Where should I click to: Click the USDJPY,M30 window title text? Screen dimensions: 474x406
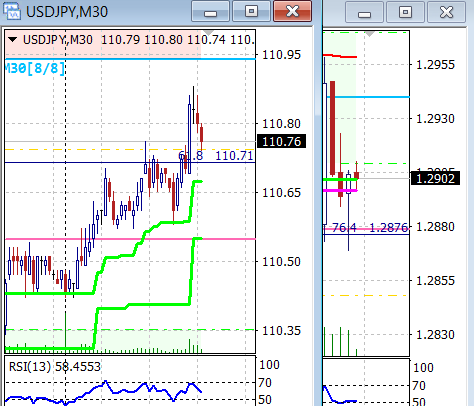pyautogui.click(x=67, y=12)
